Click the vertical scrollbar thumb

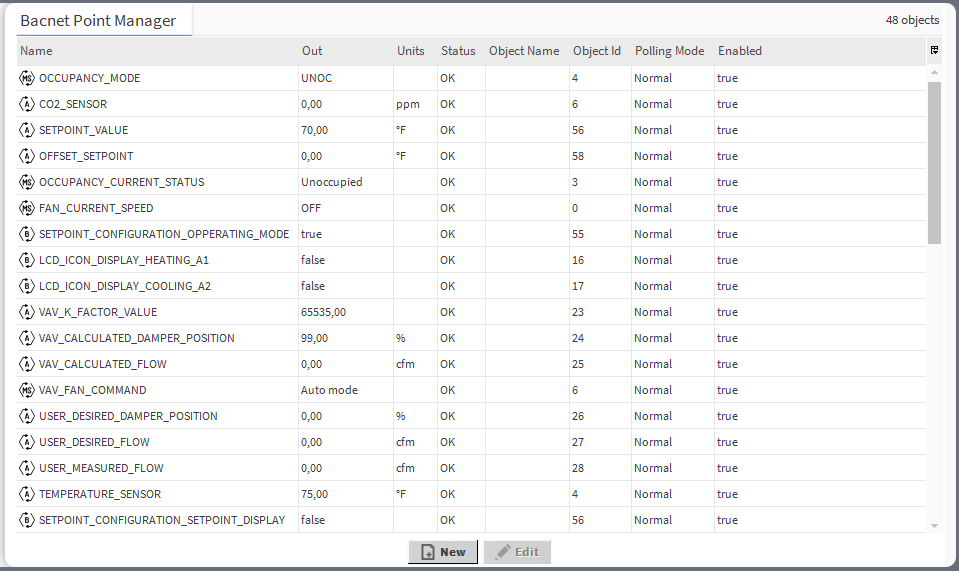click(934, 162)
